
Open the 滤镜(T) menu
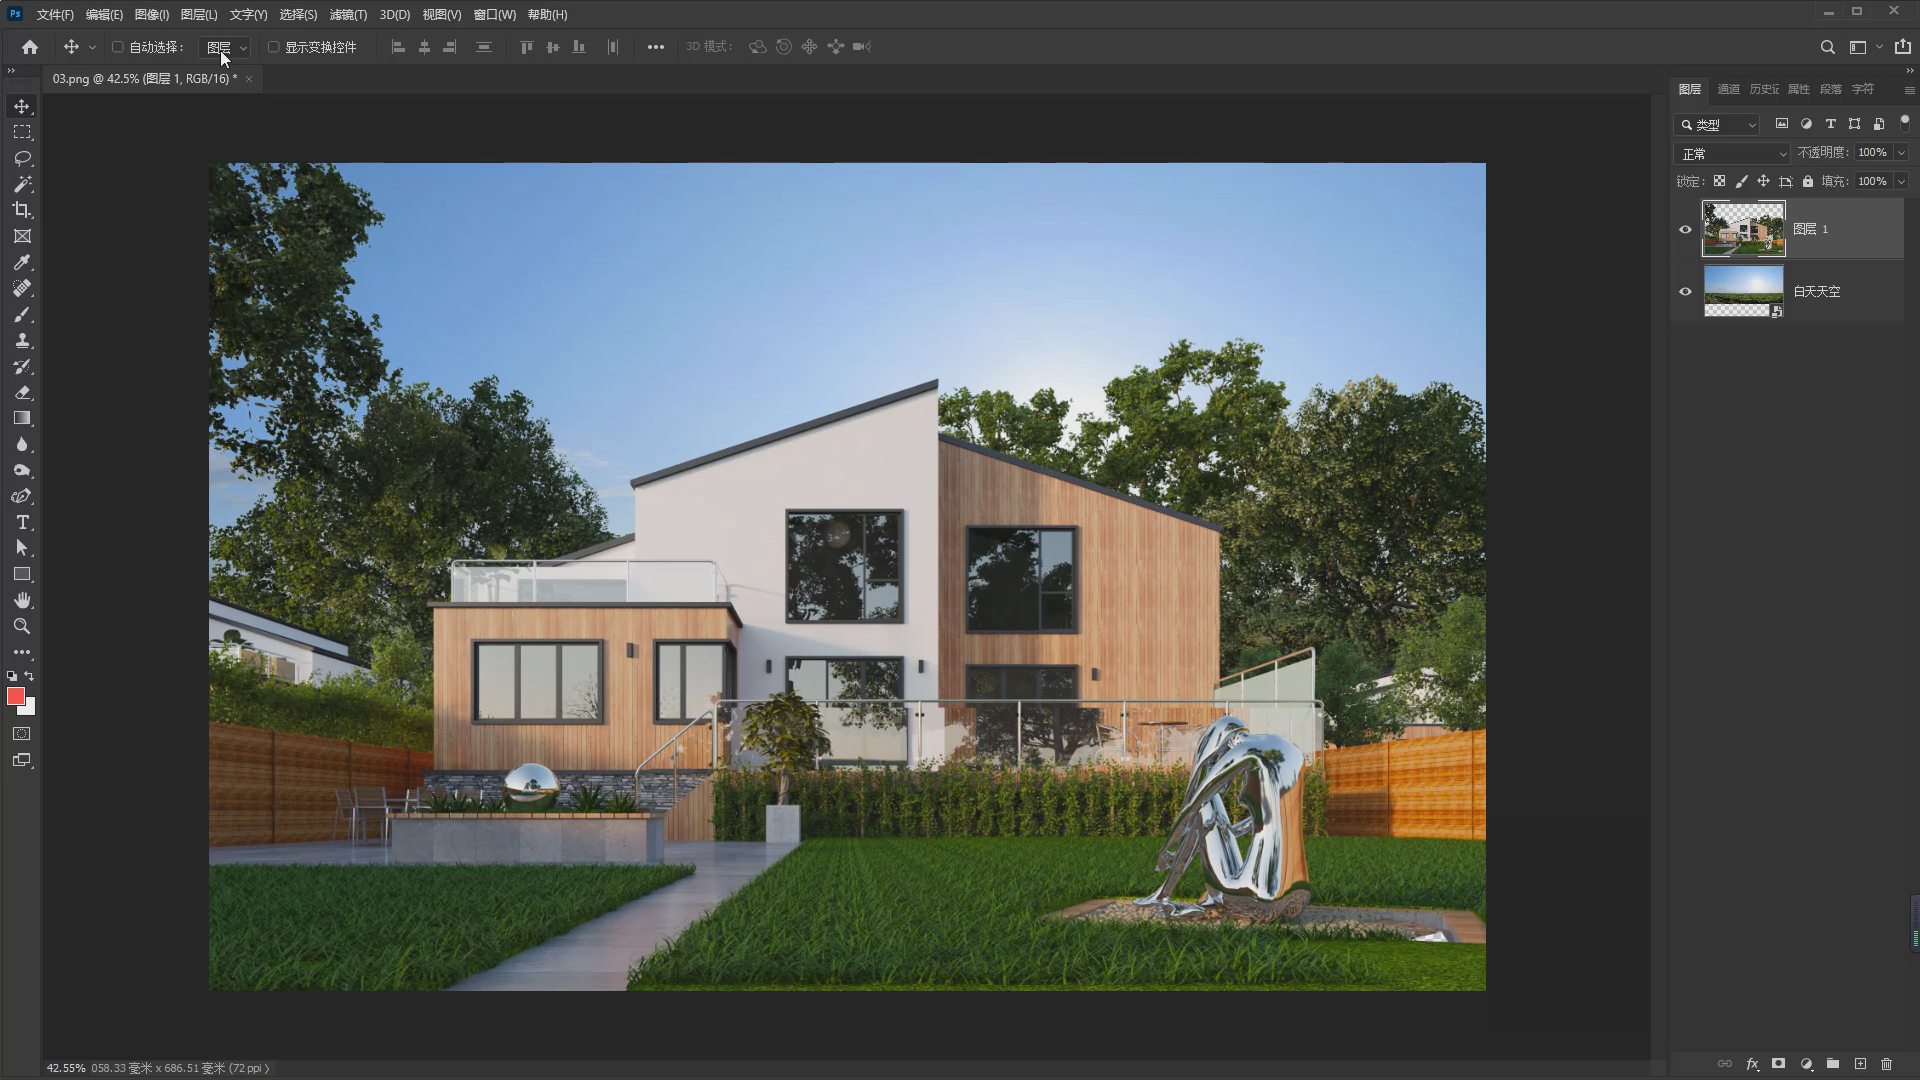click(x=348, y=15)
